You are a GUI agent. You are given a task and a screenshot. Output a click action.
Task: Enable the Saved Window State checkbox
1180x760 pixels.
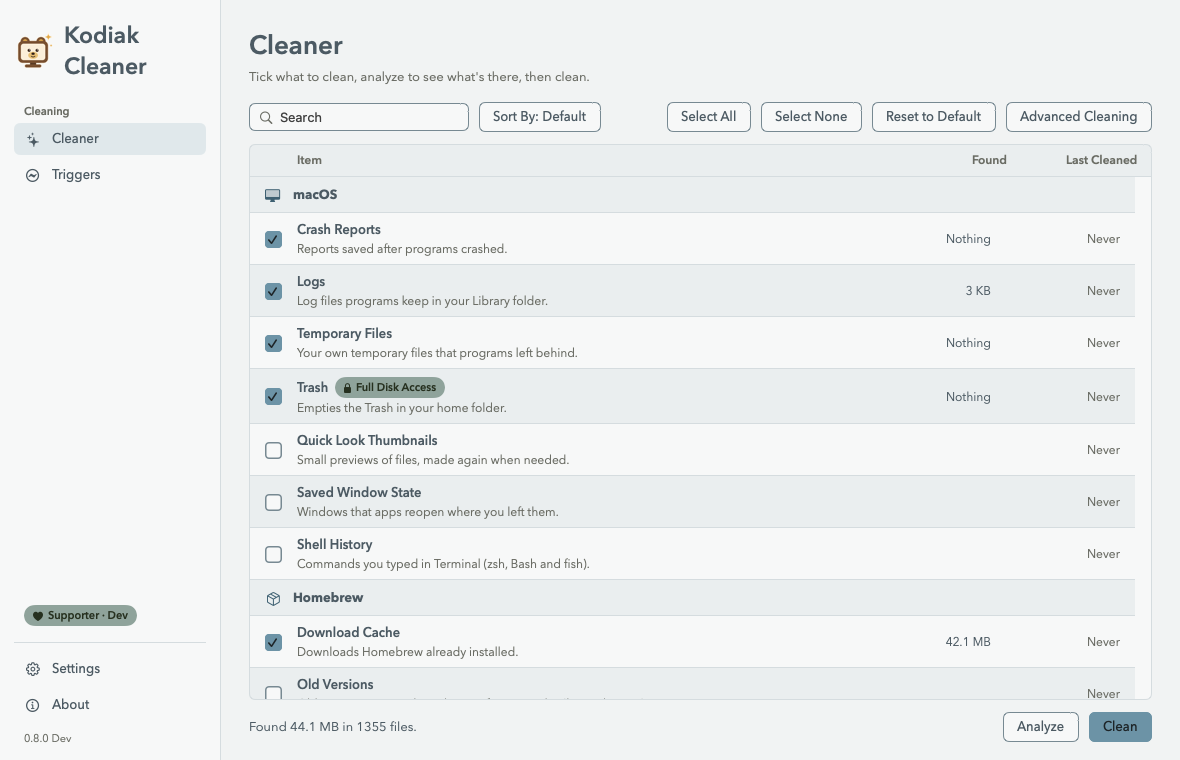273,502
